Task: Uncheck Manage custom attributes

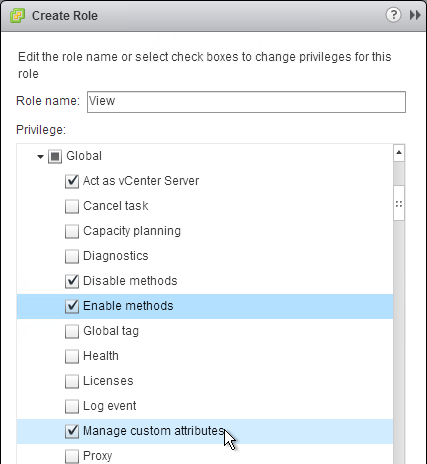Action: 72,431
